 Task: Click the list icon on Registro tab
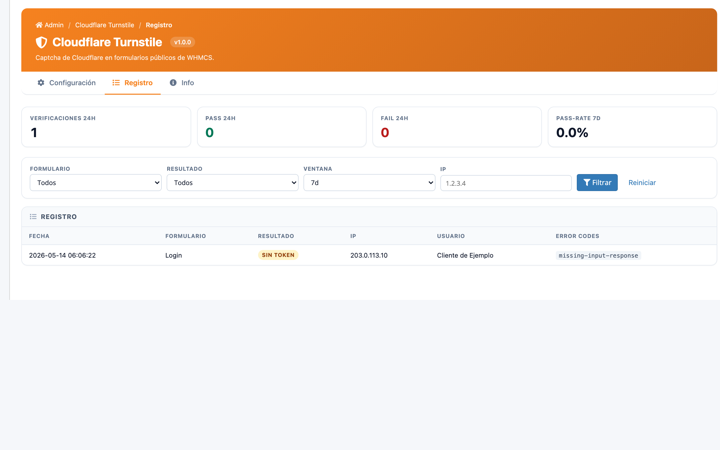tap(116, 83)
